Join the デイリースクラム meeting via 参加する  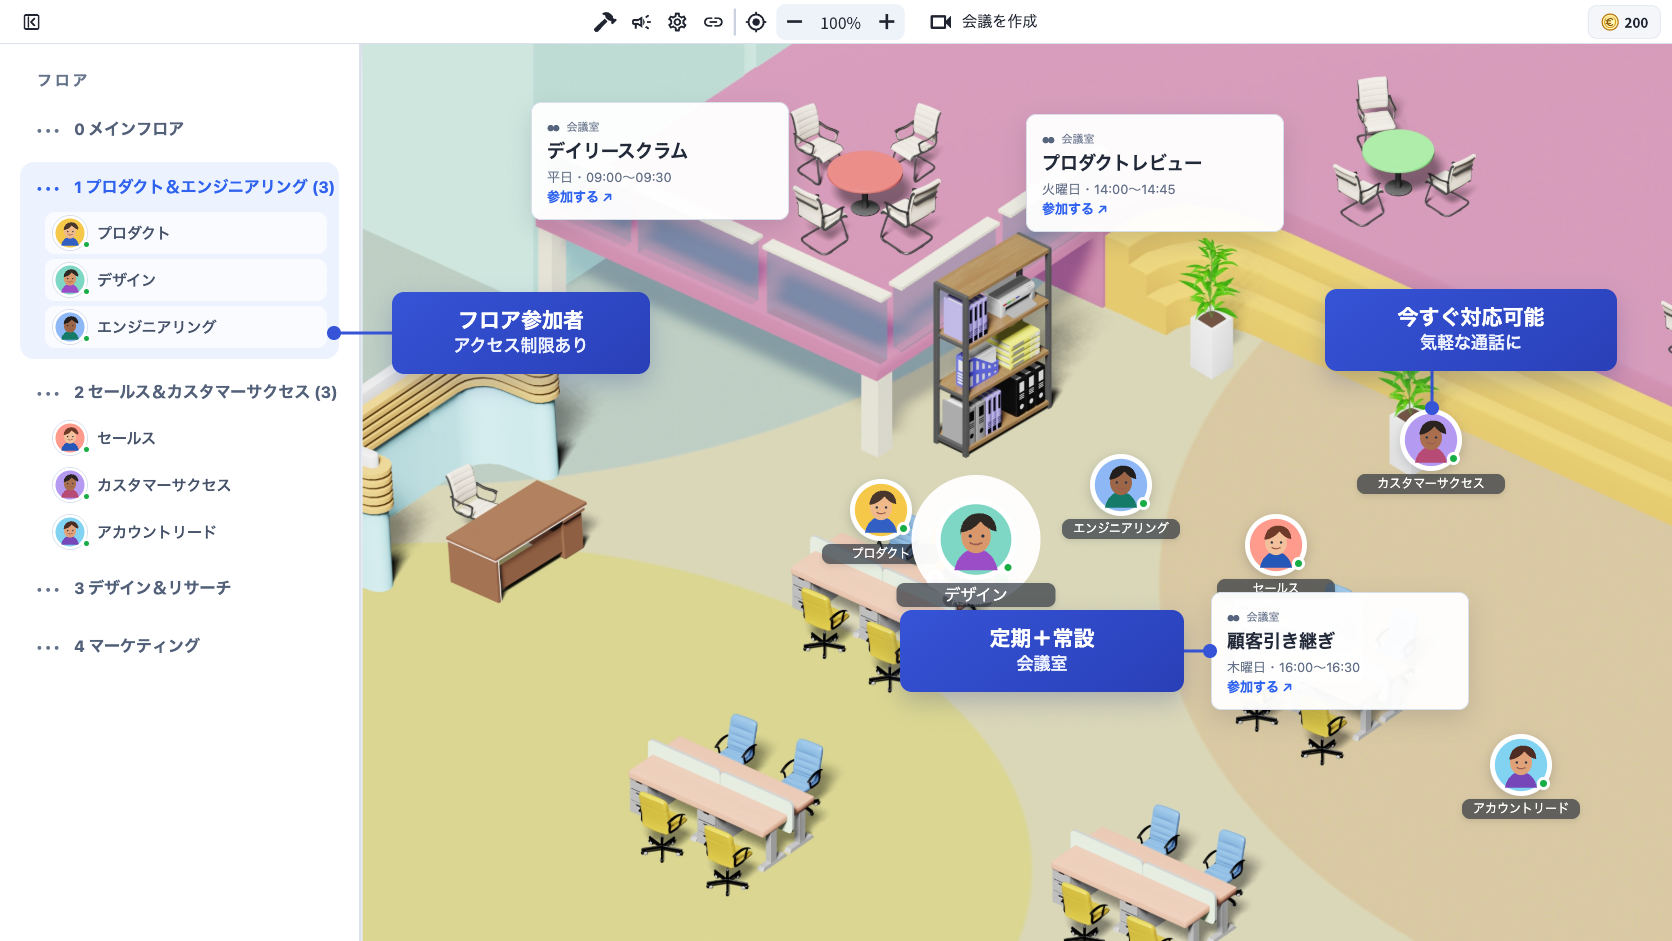click(x=579, y=197)
